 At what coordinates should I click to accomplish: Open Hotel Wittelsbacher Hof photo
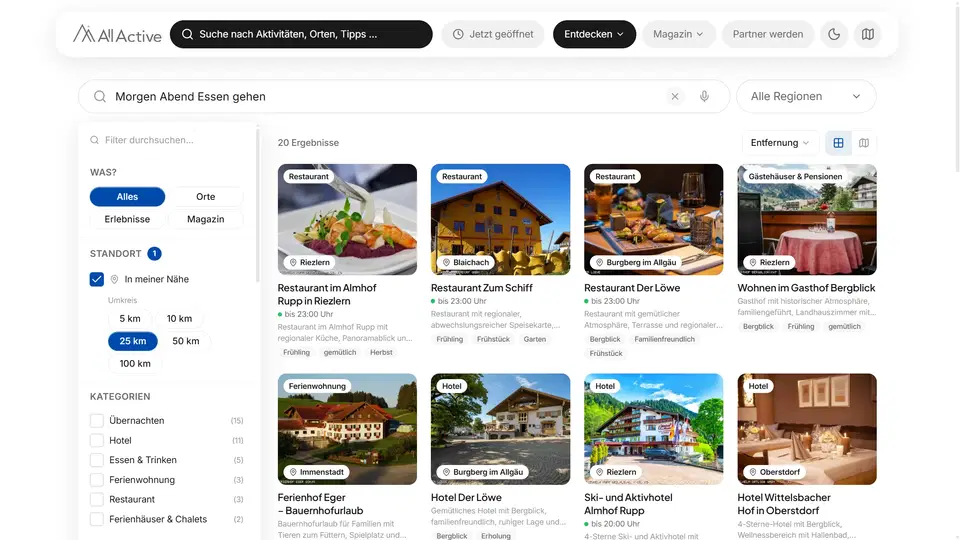click(807, 429)
